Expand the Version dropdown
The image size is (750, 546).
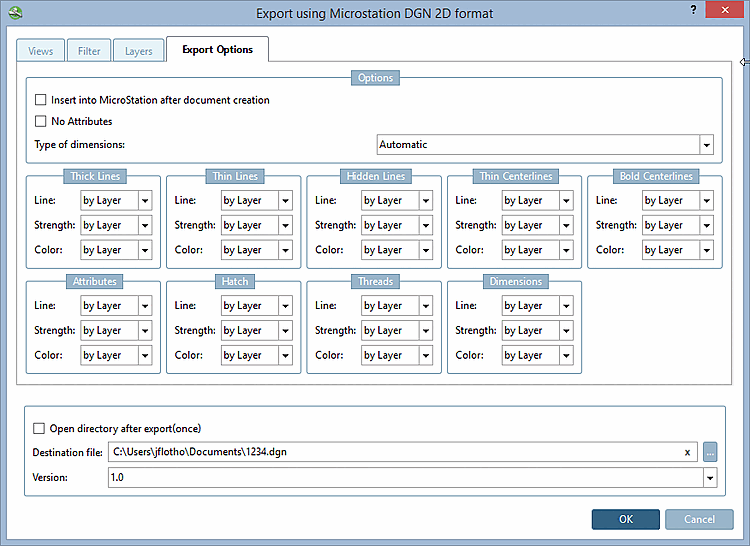710,478
